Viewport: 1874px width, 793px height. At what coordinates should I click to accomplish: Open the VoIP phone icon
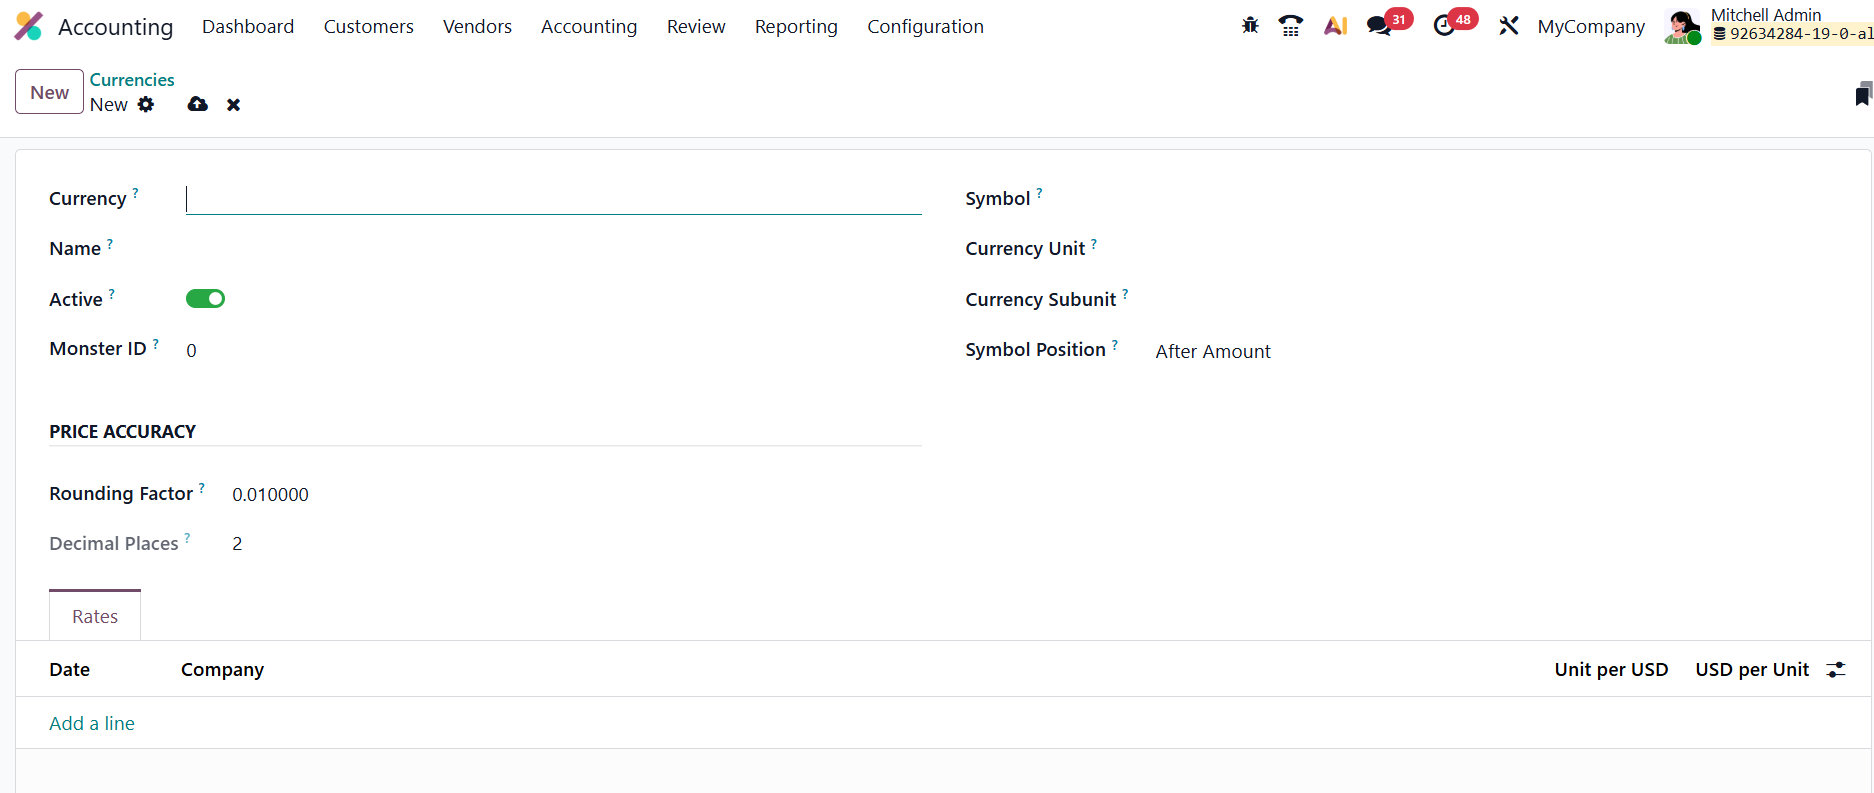pos(1291,26)
